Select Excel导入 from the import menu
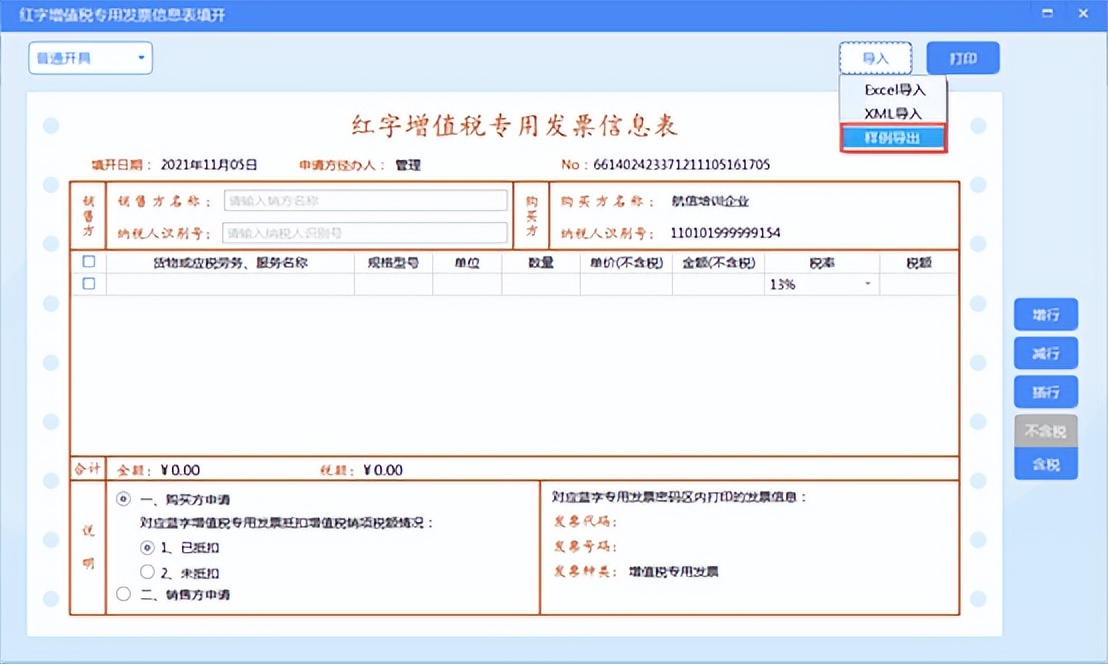The width and height of the screenshot is (1108, 664). pos(893,90)
